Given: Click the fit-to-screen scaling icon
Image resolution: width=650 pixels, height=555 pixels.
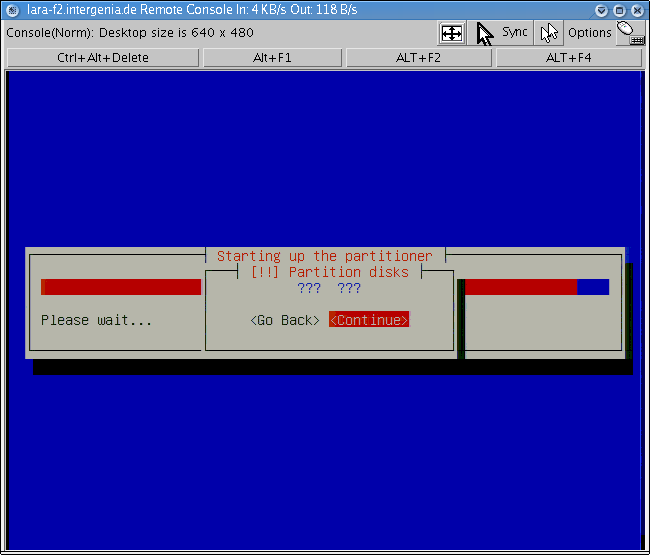Looking at the screenshot, I should [x=451, y=33].
